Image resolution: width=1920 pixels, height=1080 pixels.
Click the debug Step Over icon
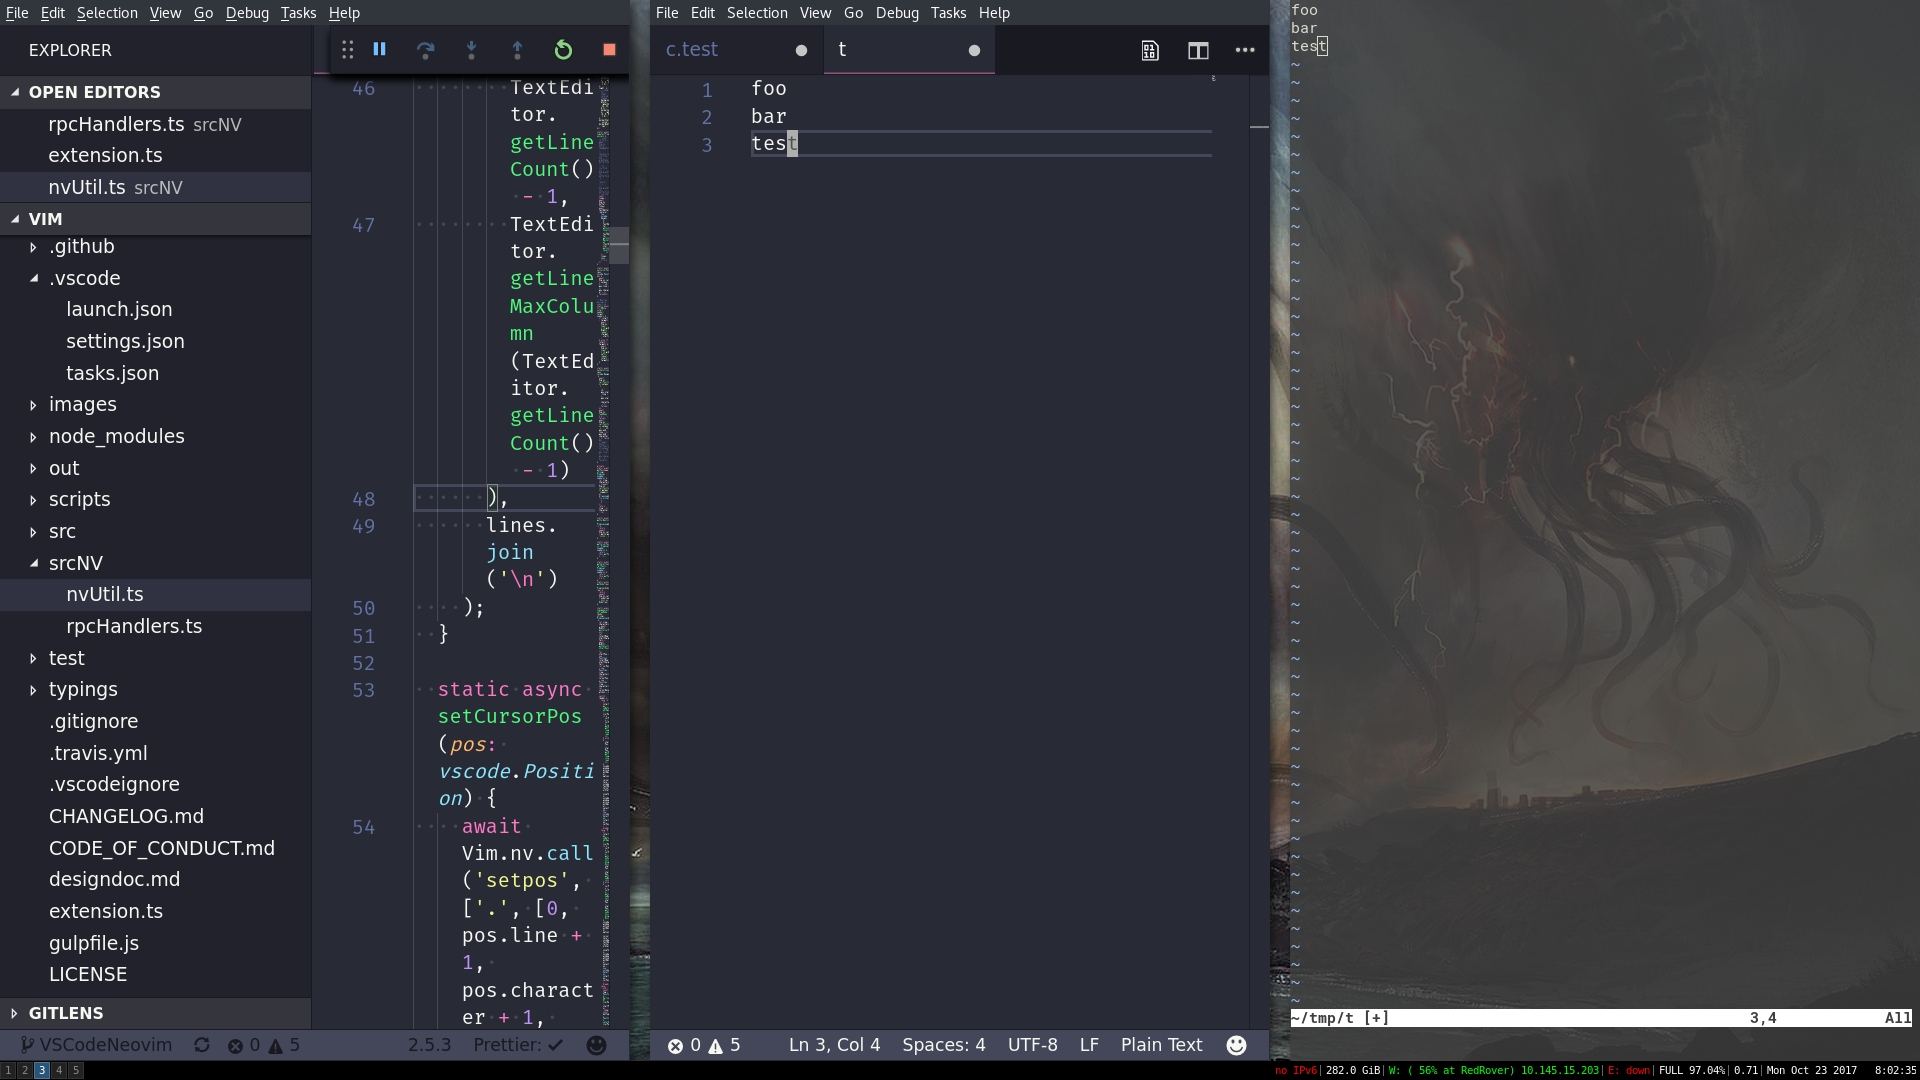click(425, 50)
